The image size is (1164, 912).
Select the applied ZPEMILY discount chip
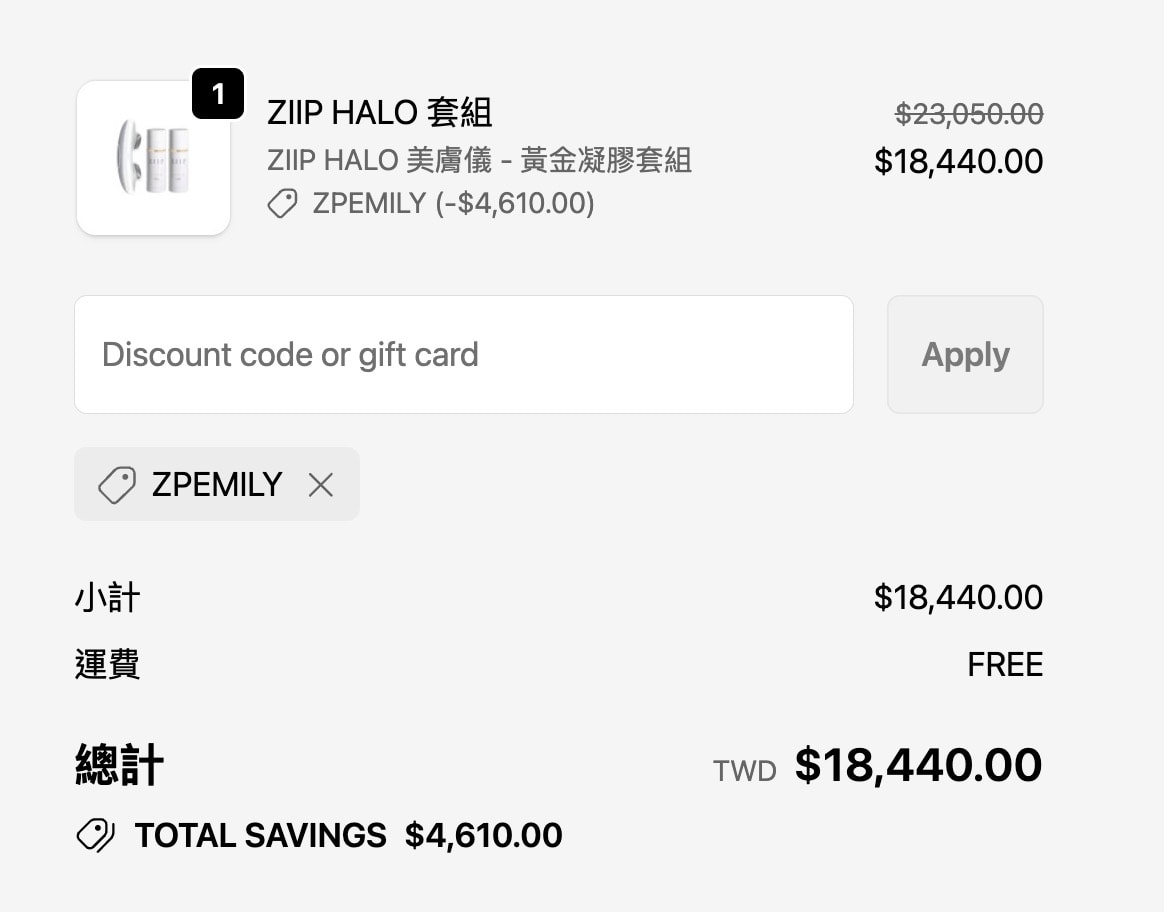(x=217, y=484)
